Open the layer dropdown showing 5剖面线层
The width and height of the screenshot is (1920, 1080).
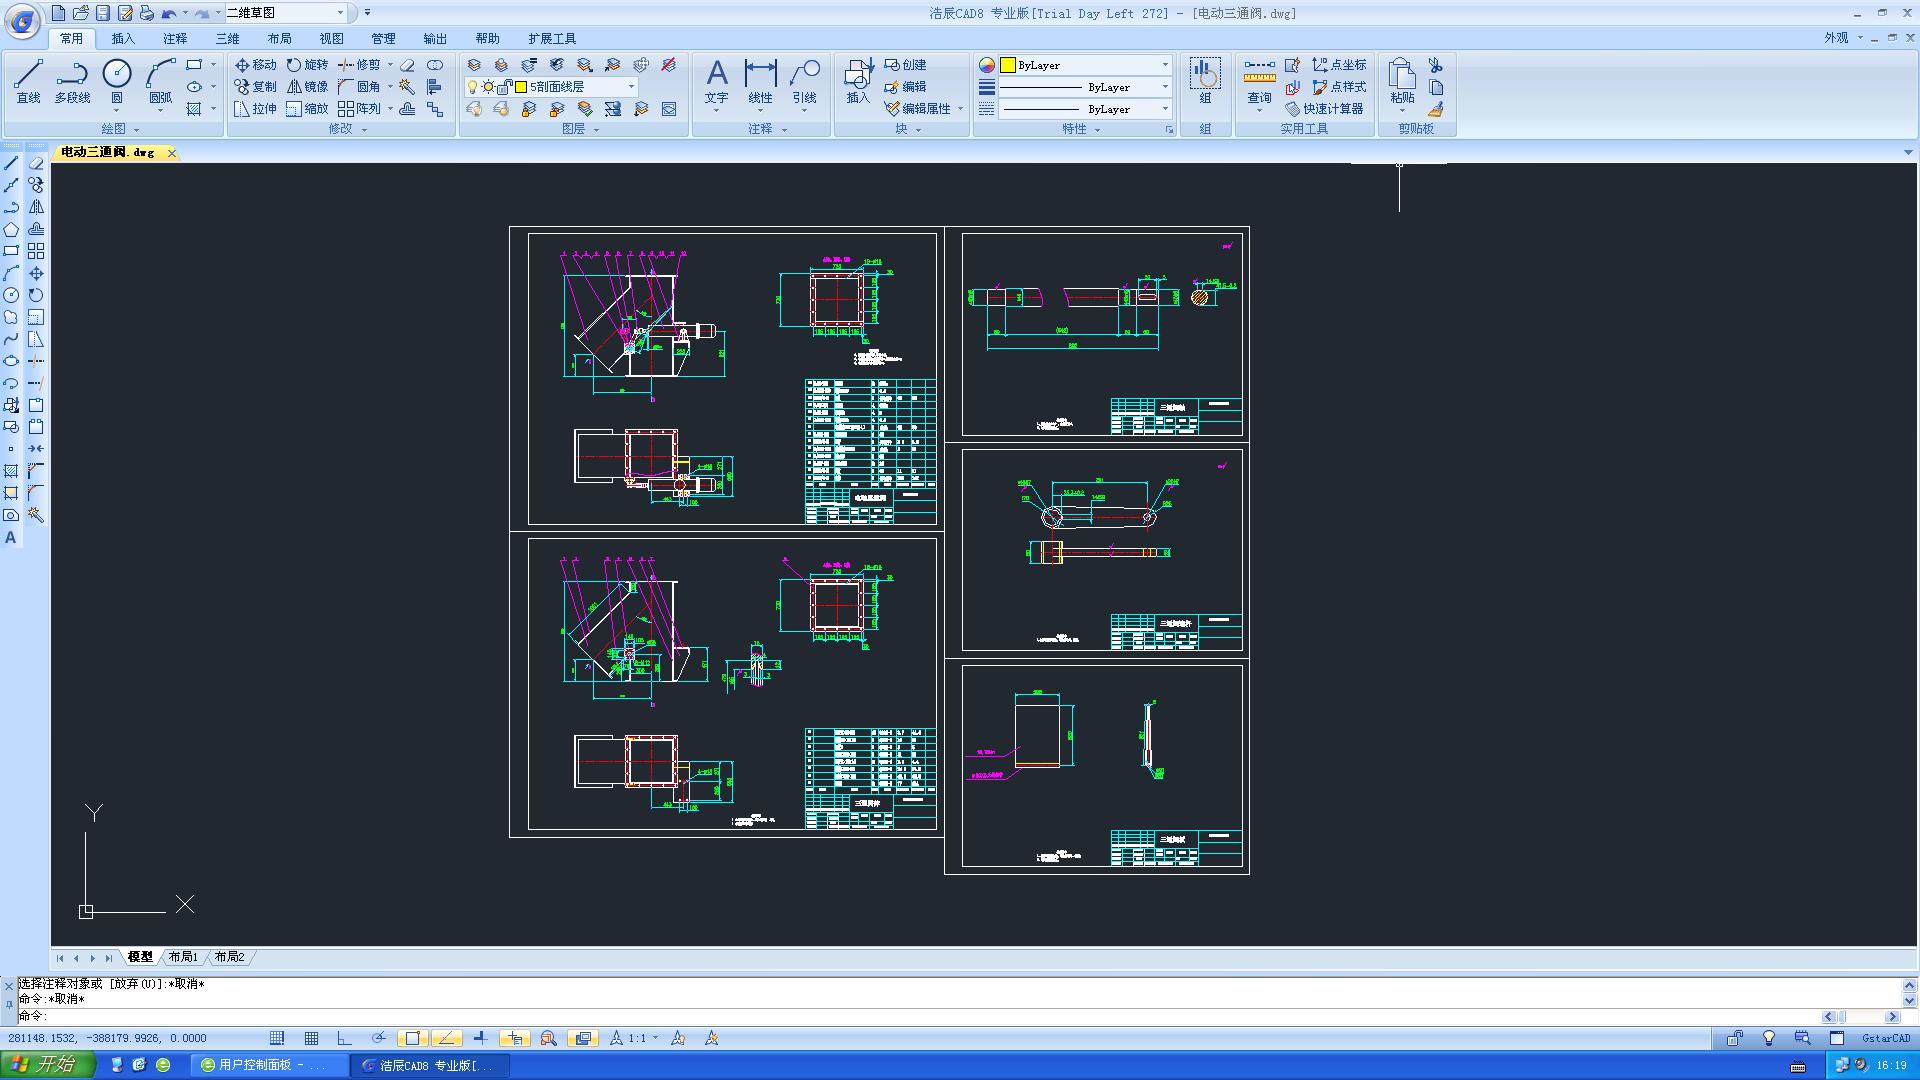pyautogui.click(x=631, y=87)
